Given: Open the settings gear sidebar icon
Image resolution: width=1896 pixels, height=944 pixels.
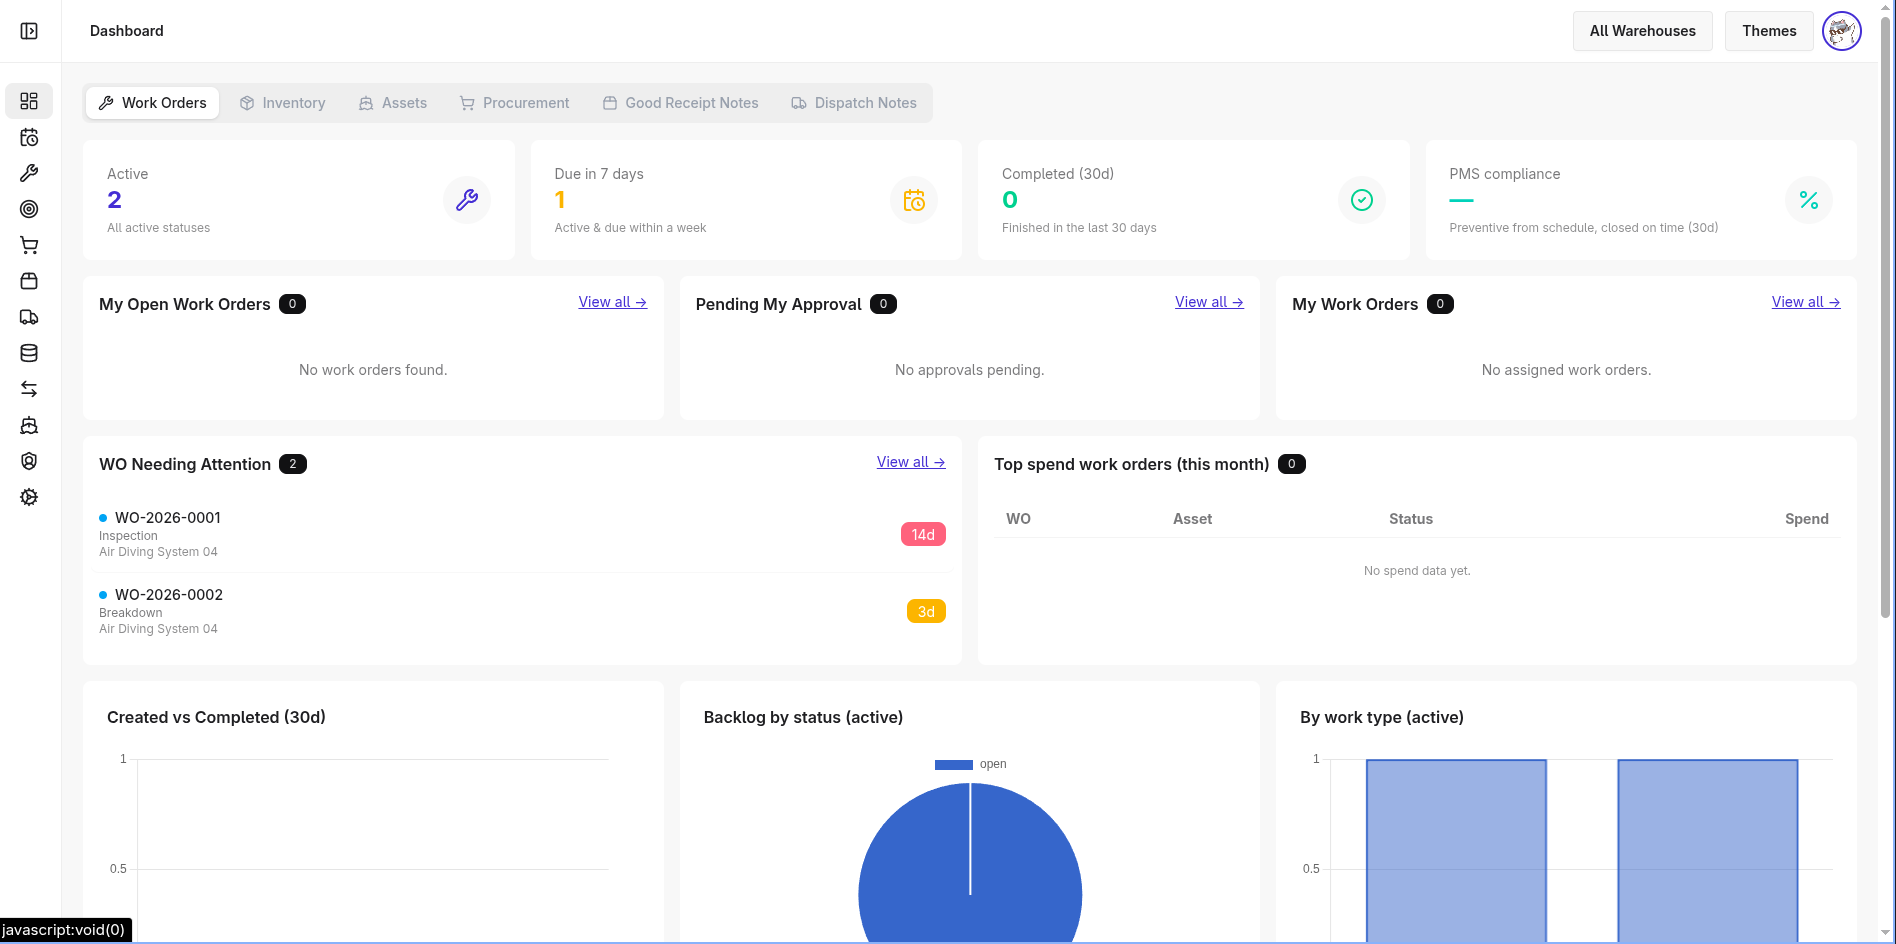Looking at the screenshot, I should (29, 497).
